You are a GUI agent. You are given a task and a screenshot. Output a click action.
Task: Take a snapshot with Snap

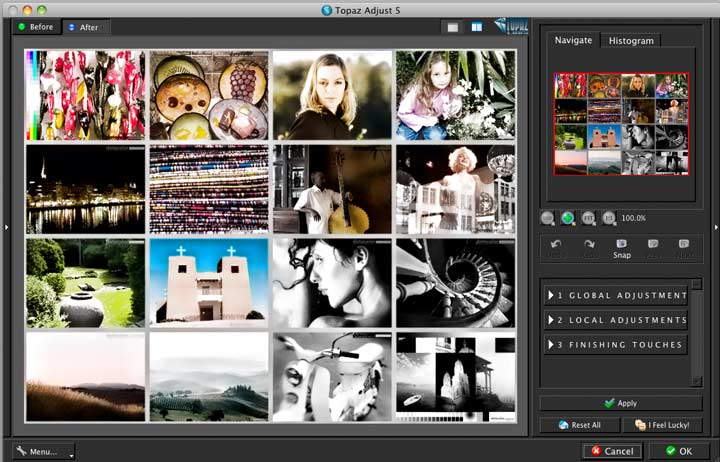tap(622, 248)
